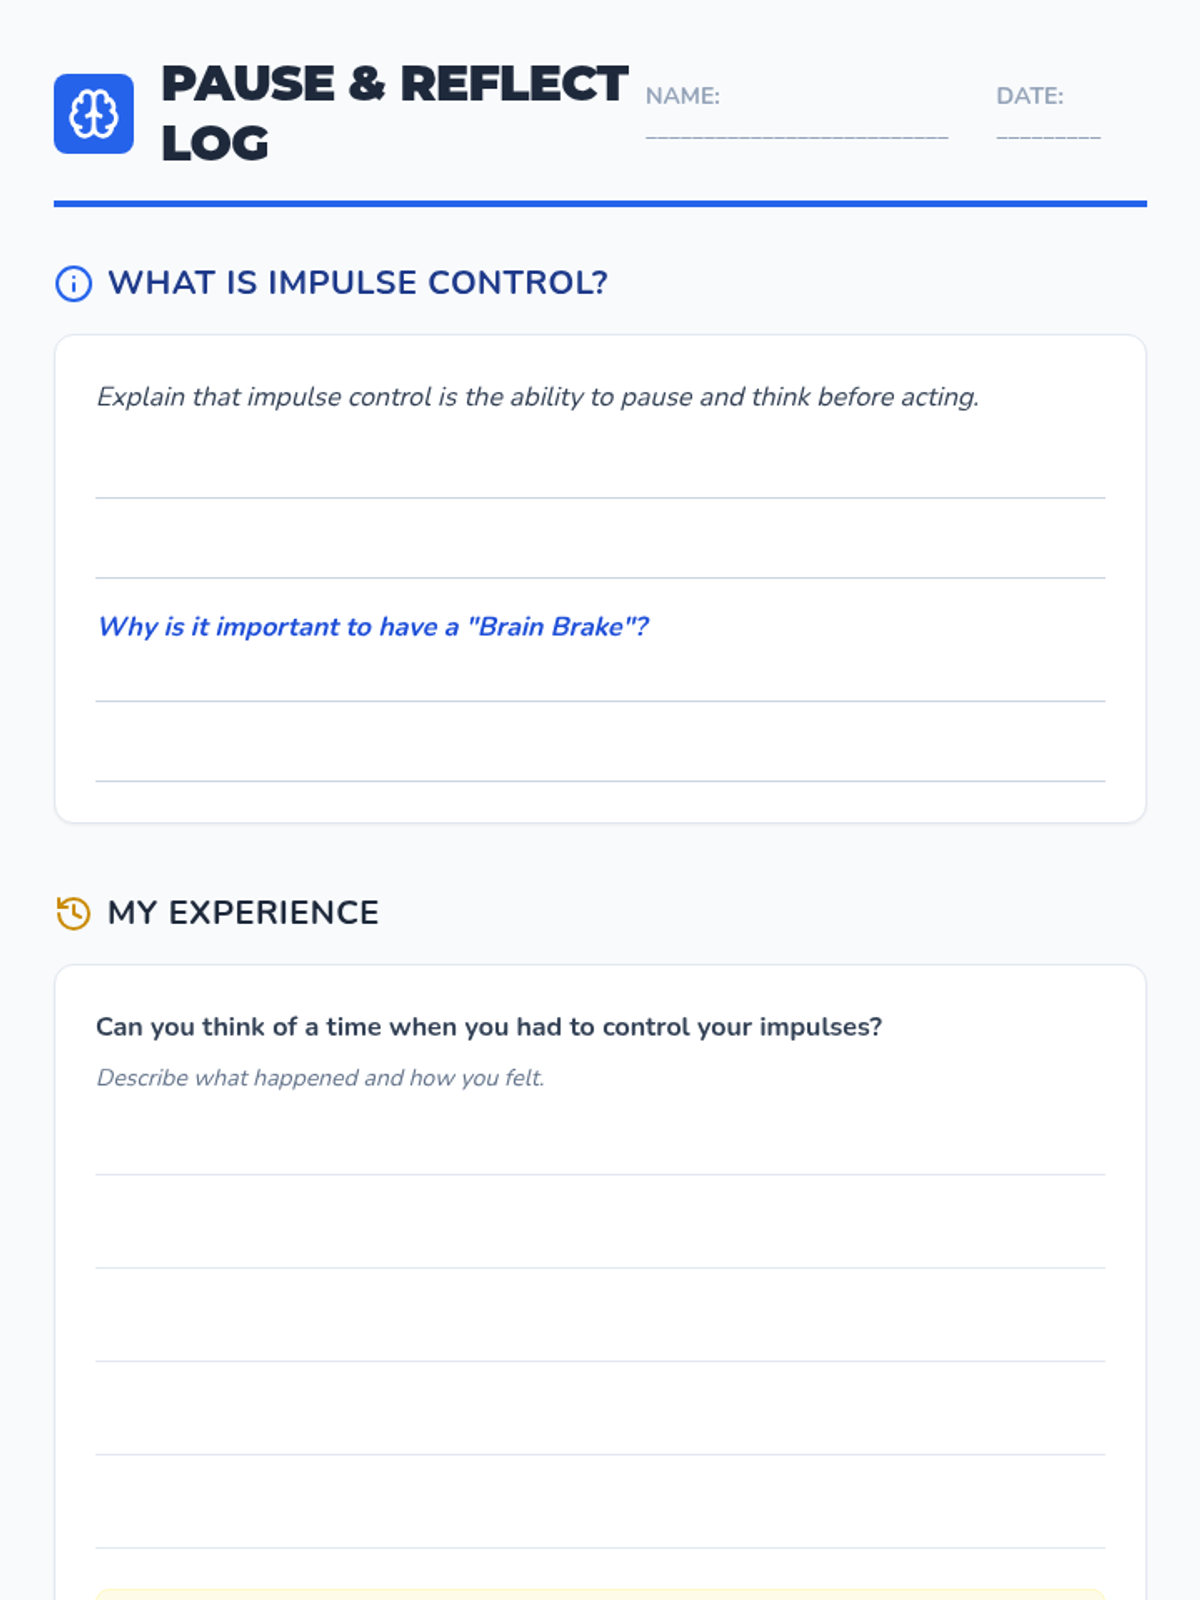Select the MY EXPERIENCE heading
Viewport: 1200px width, 1600px height.
(243, 913)
